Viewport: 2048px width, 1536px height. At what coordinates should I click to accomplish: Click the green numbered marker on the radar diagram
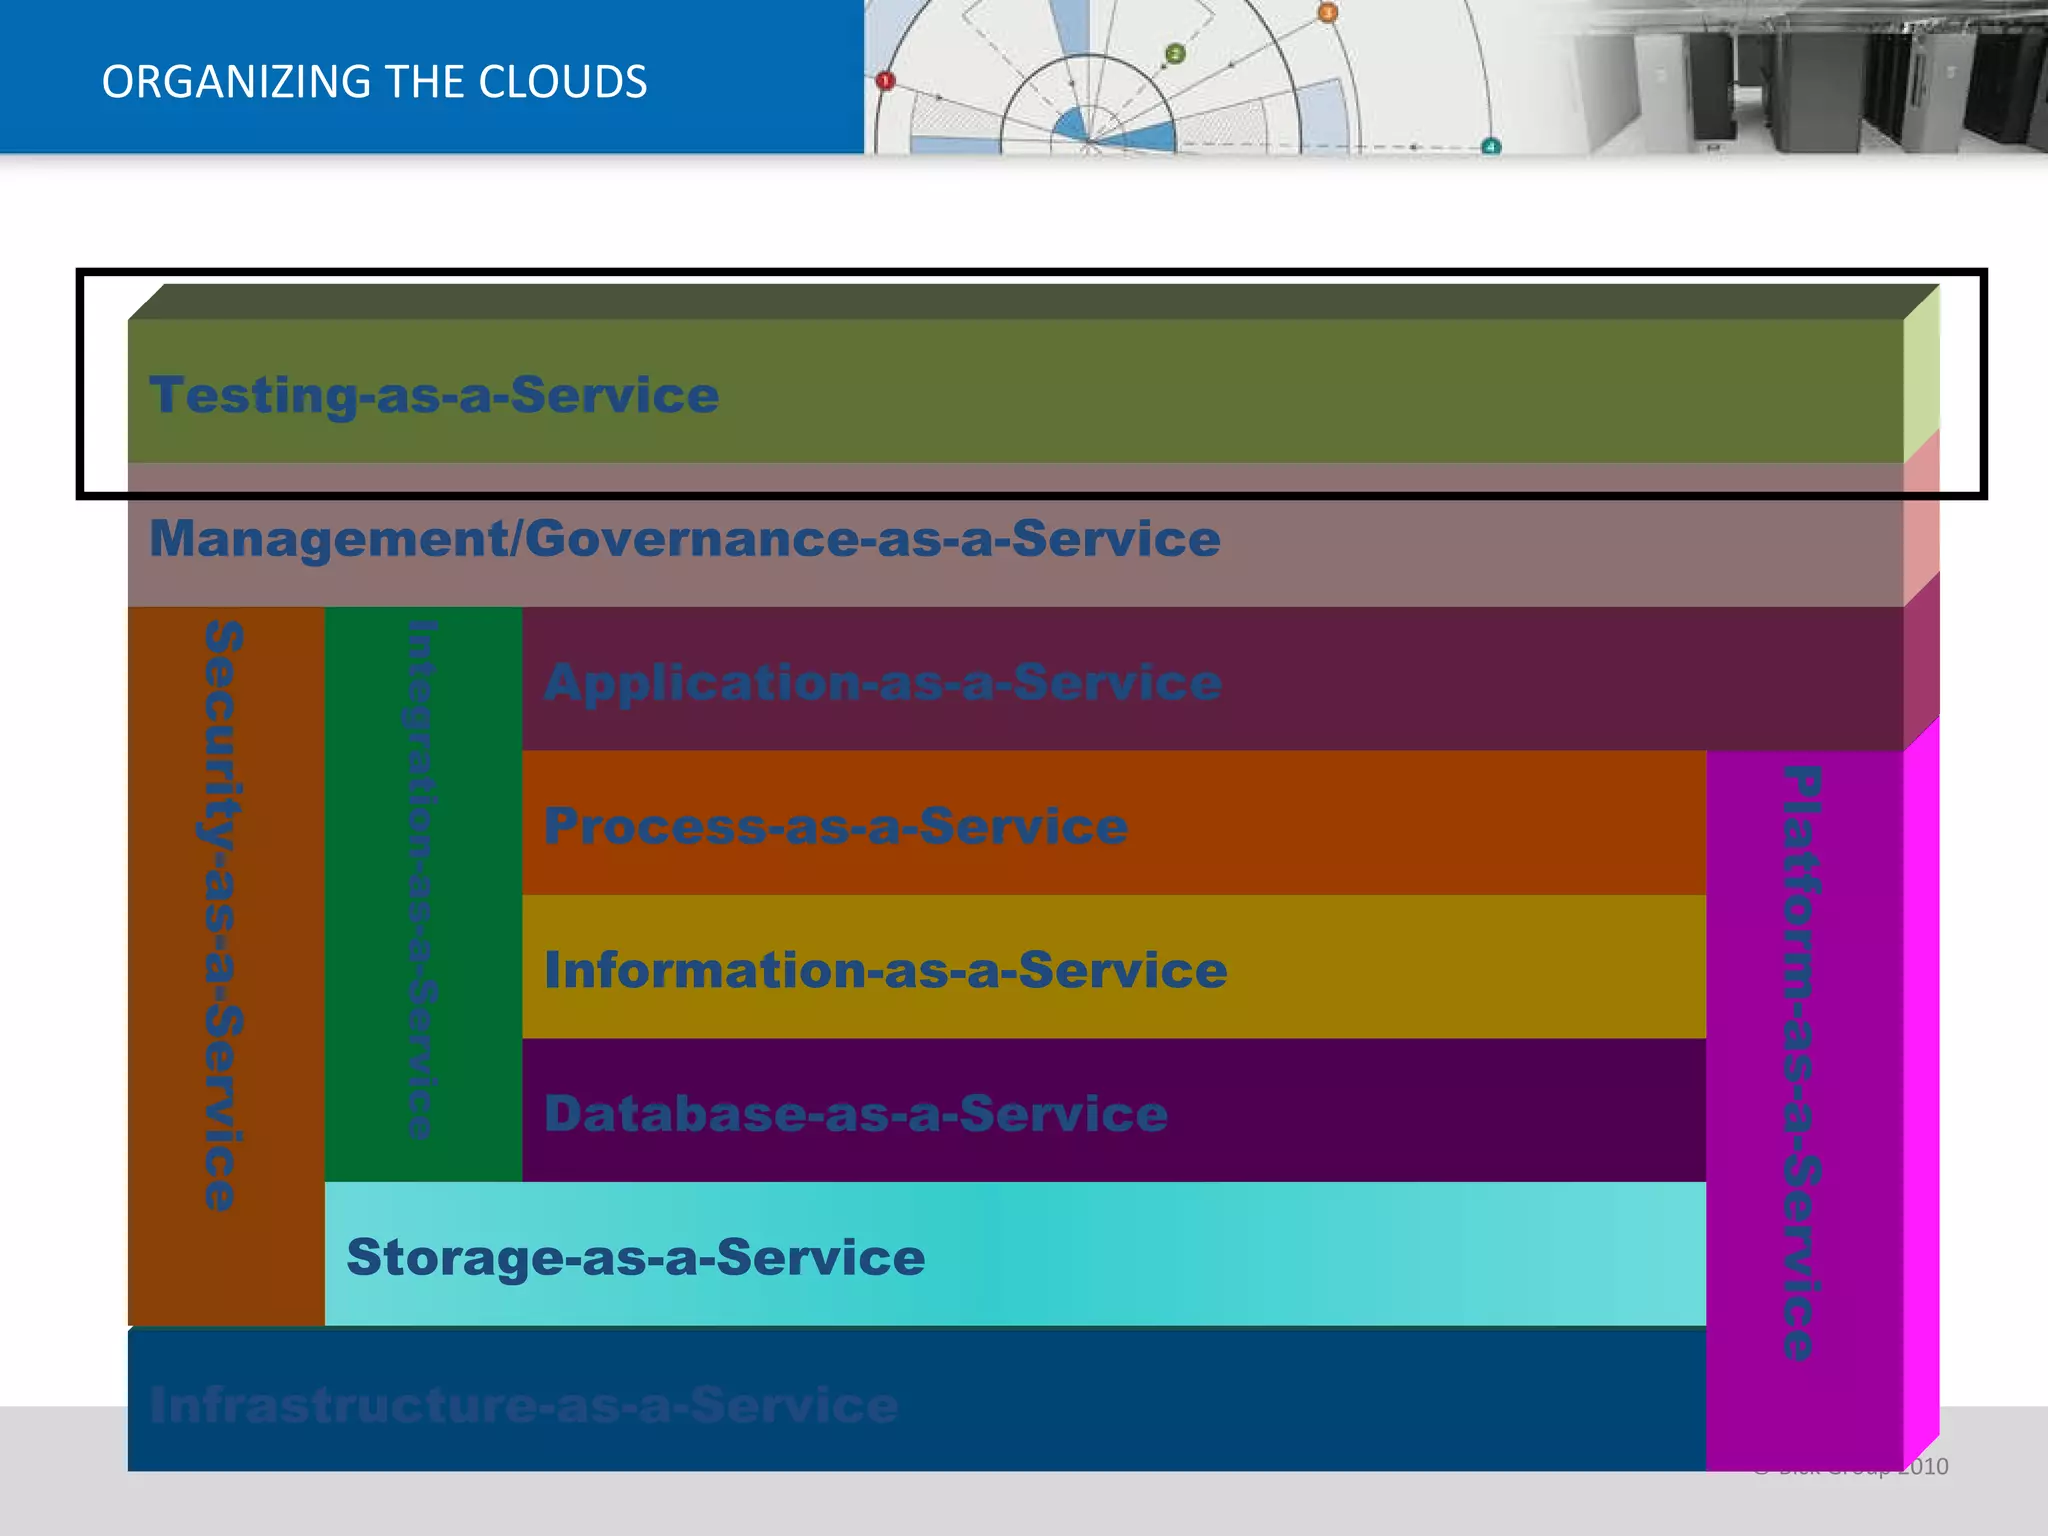click(x=1176, y=54)
